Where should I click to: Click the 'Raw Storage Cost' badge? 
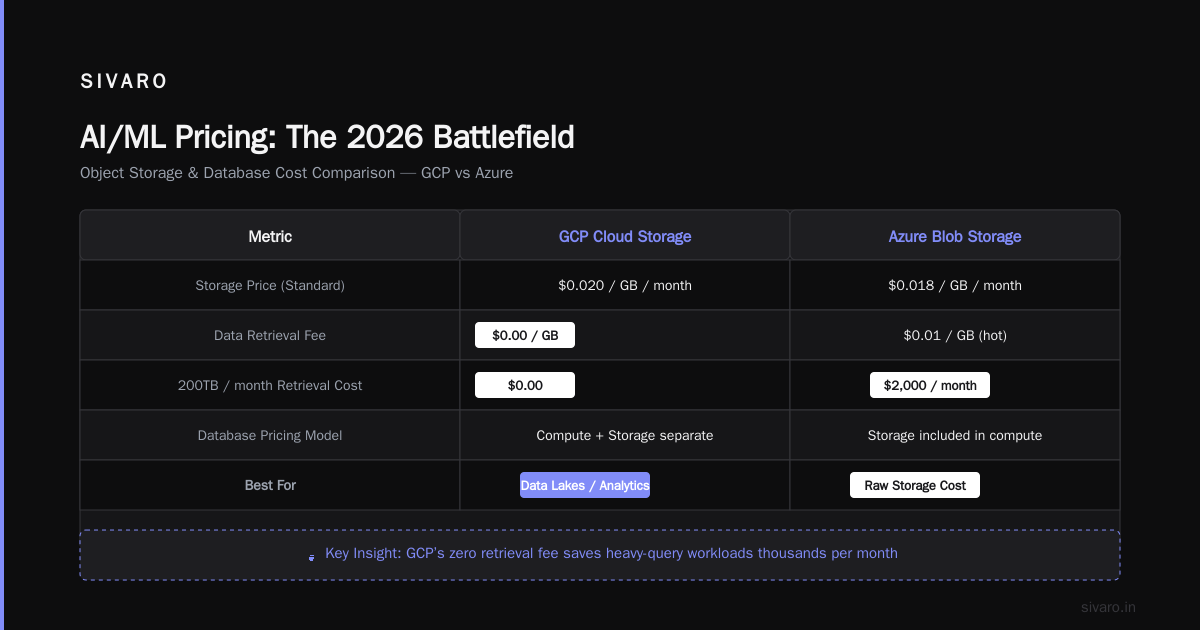tap(915, 486)
